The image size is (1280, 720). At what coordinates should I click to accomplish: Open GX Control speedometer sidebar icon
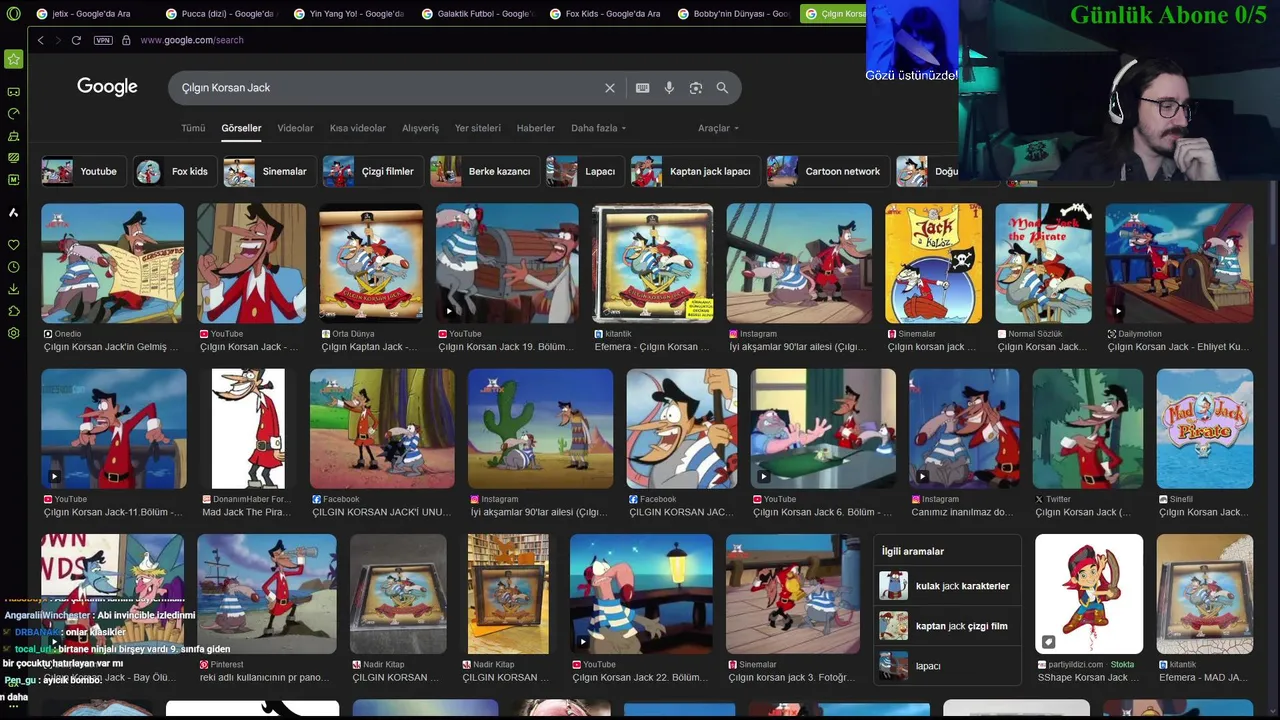[13, 113]
